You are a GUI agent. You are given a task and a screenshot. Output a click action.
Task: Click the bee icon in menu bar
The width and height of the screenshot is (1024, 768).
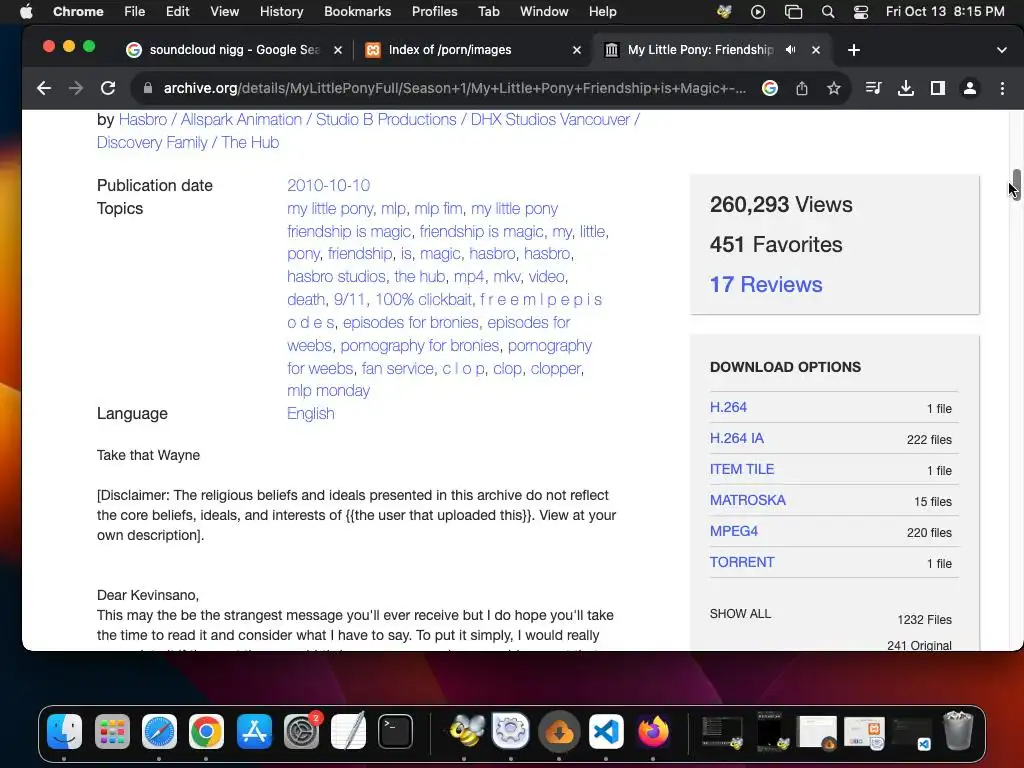pos(724,11)
